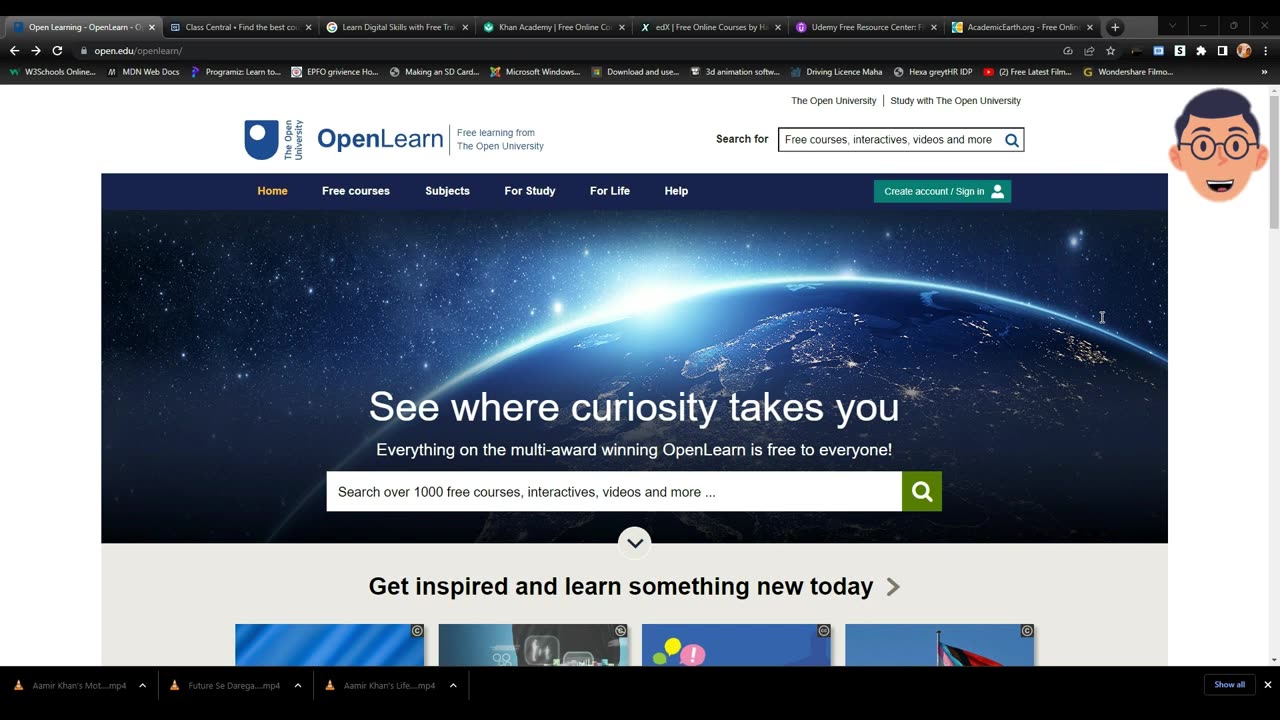Close the downloads bar
This screenshot has width=1280, height=720.
point(1267,685)
